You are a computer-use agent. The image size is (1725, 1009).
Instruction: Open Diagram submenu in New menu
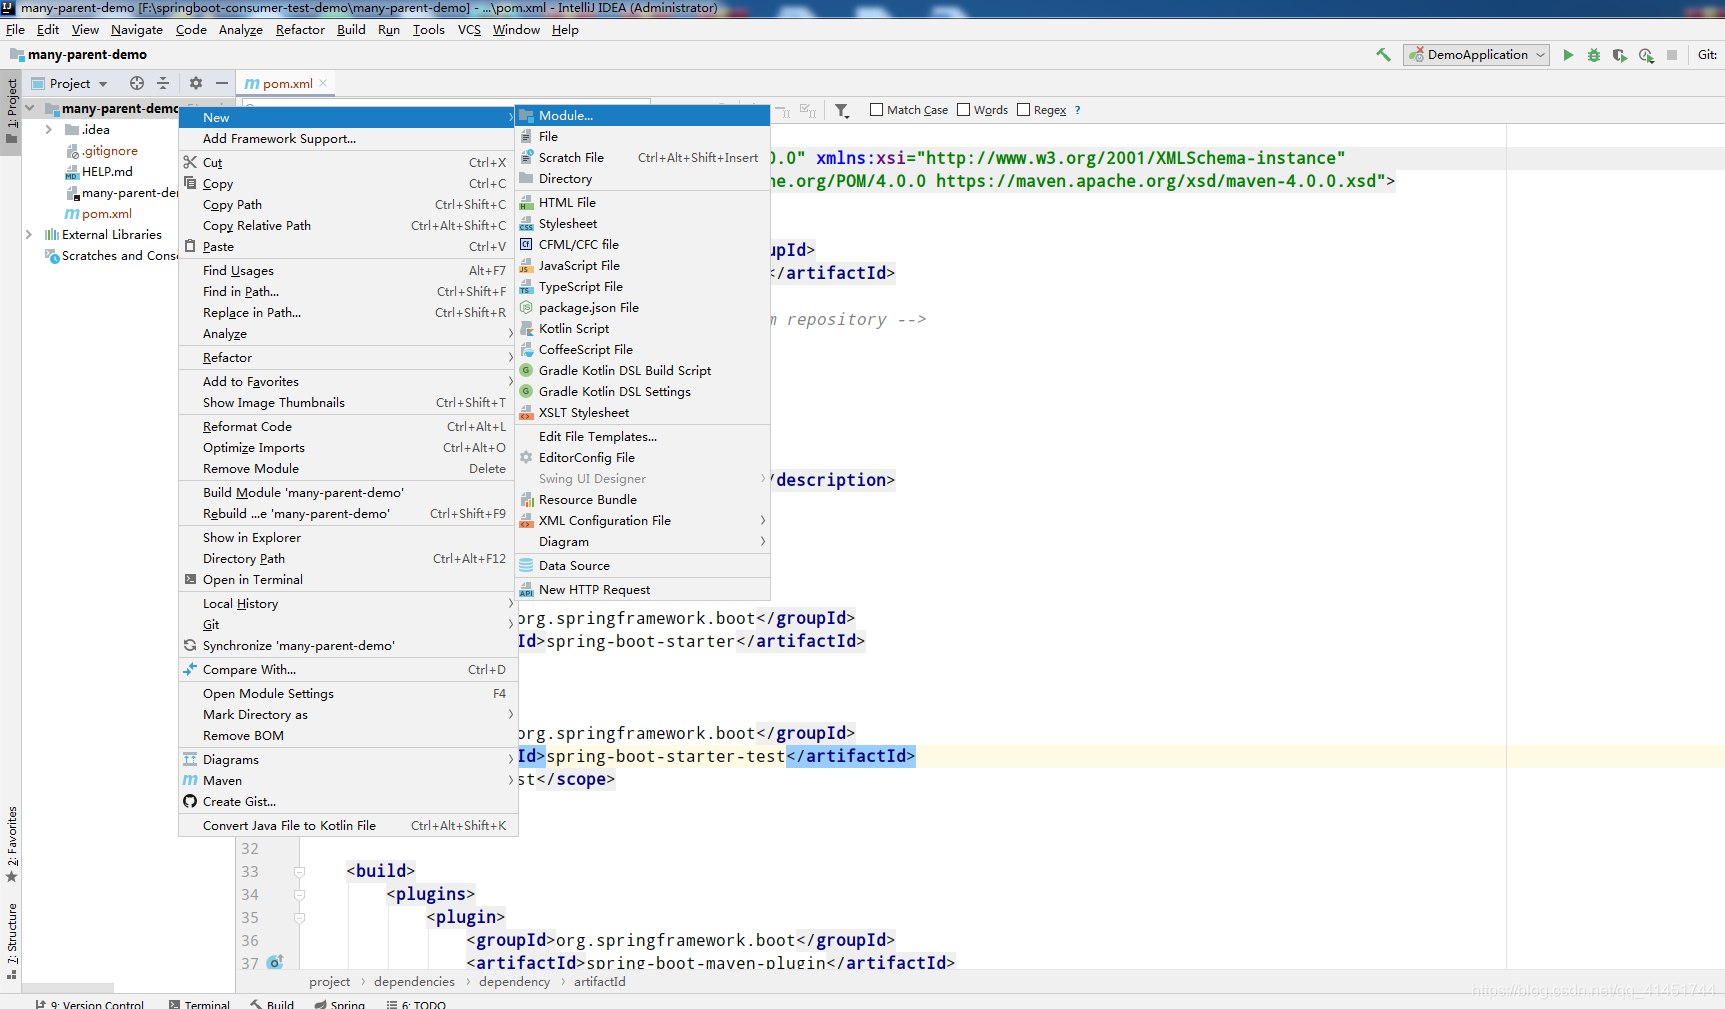642,542
